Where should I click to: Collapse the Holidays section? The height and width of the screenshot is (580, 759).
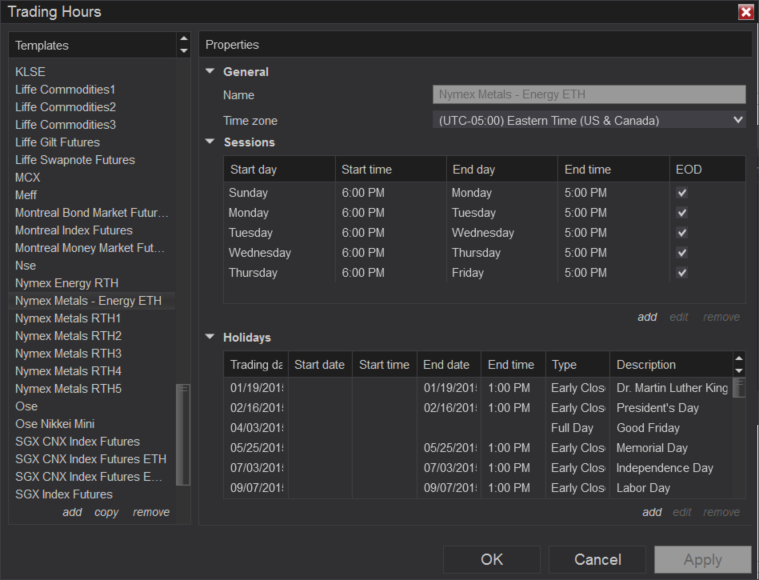click(x=210, y=337)
